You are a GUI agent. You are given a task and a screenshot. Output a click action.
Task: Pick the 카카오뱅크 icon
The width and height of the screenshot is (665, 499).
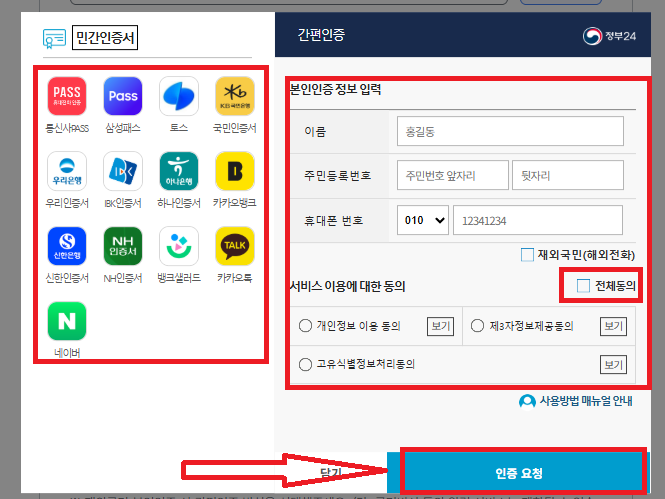point(235,171)
